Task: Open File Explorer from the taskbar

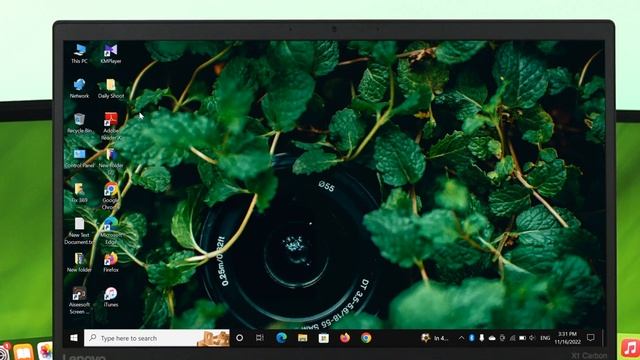Action: pyautogui.click(x=302, y=338)
